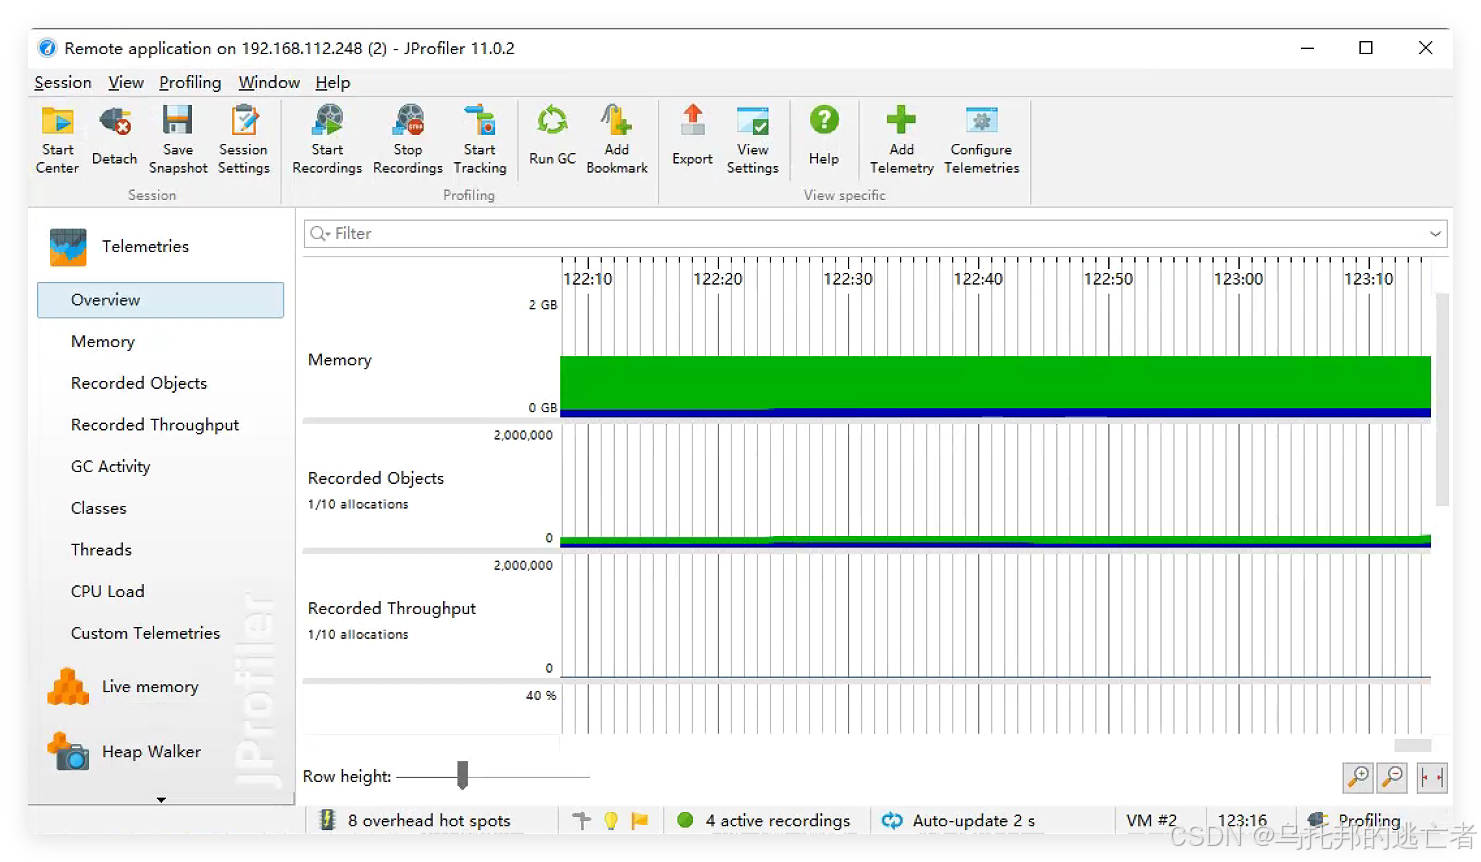Open the Filter dropdown arrow
The height and width of the screenshot is (862, 1481).
[x=1435, y=234]
